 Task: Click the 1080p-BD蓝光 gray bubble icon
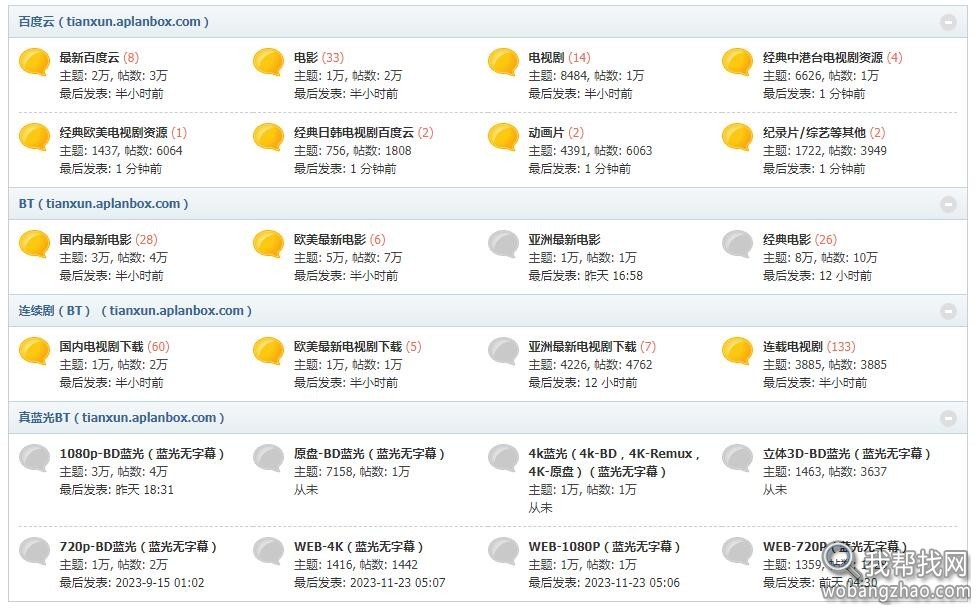(34, 458)
